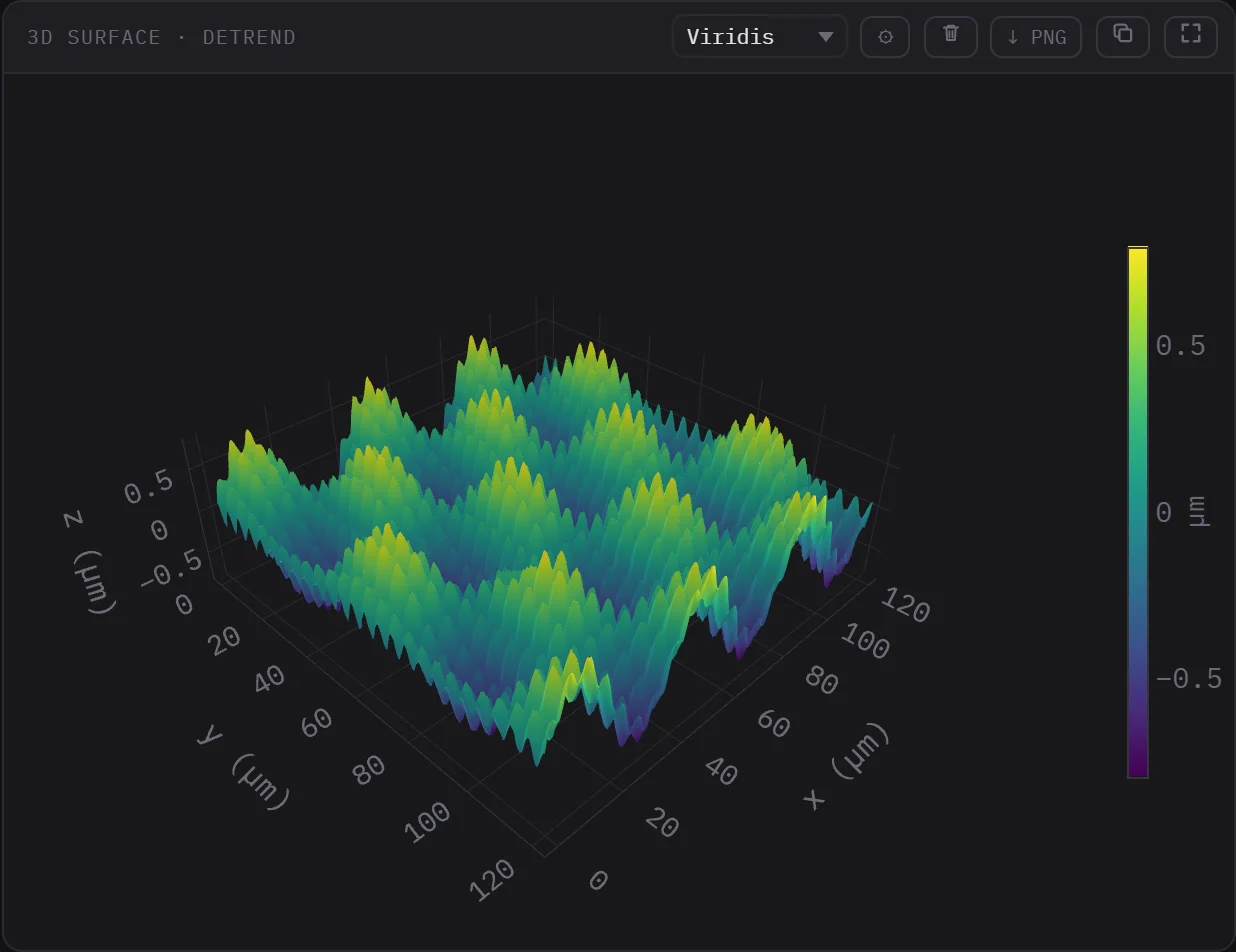Click the y-axis tick label 40

tap(268, 679)
